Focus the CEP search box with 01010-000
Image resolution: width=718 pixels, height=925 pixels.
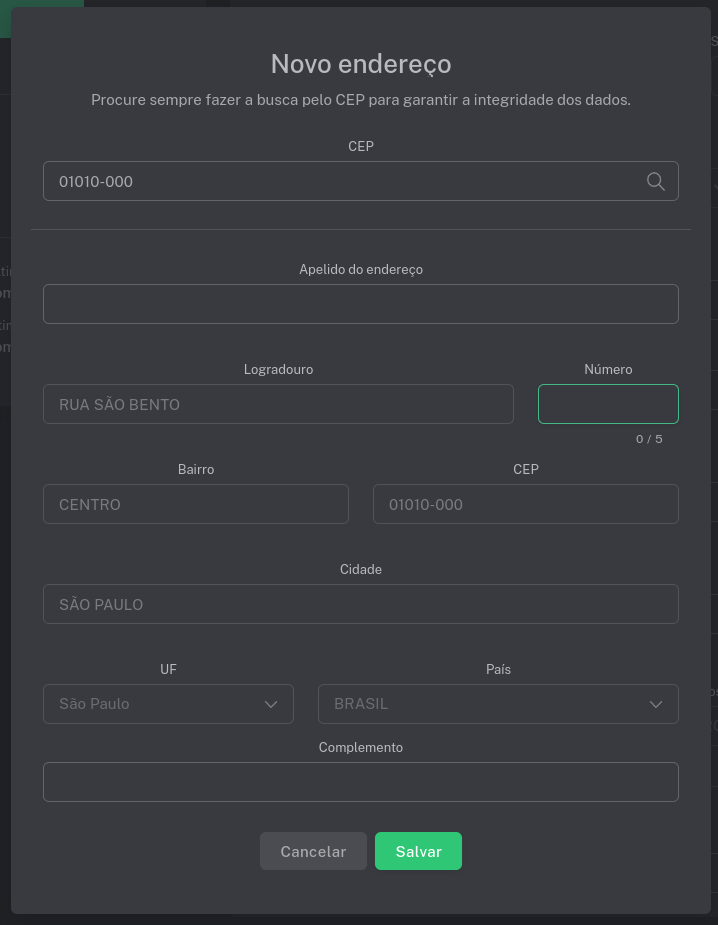point(340,182)
